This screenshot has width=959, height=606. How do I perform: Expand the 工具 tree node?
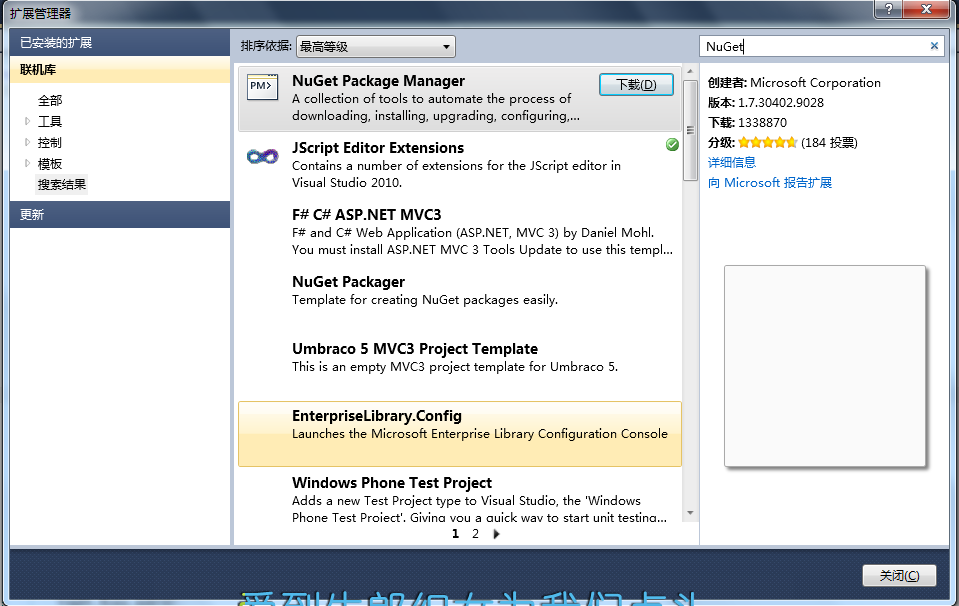[27, 121]
